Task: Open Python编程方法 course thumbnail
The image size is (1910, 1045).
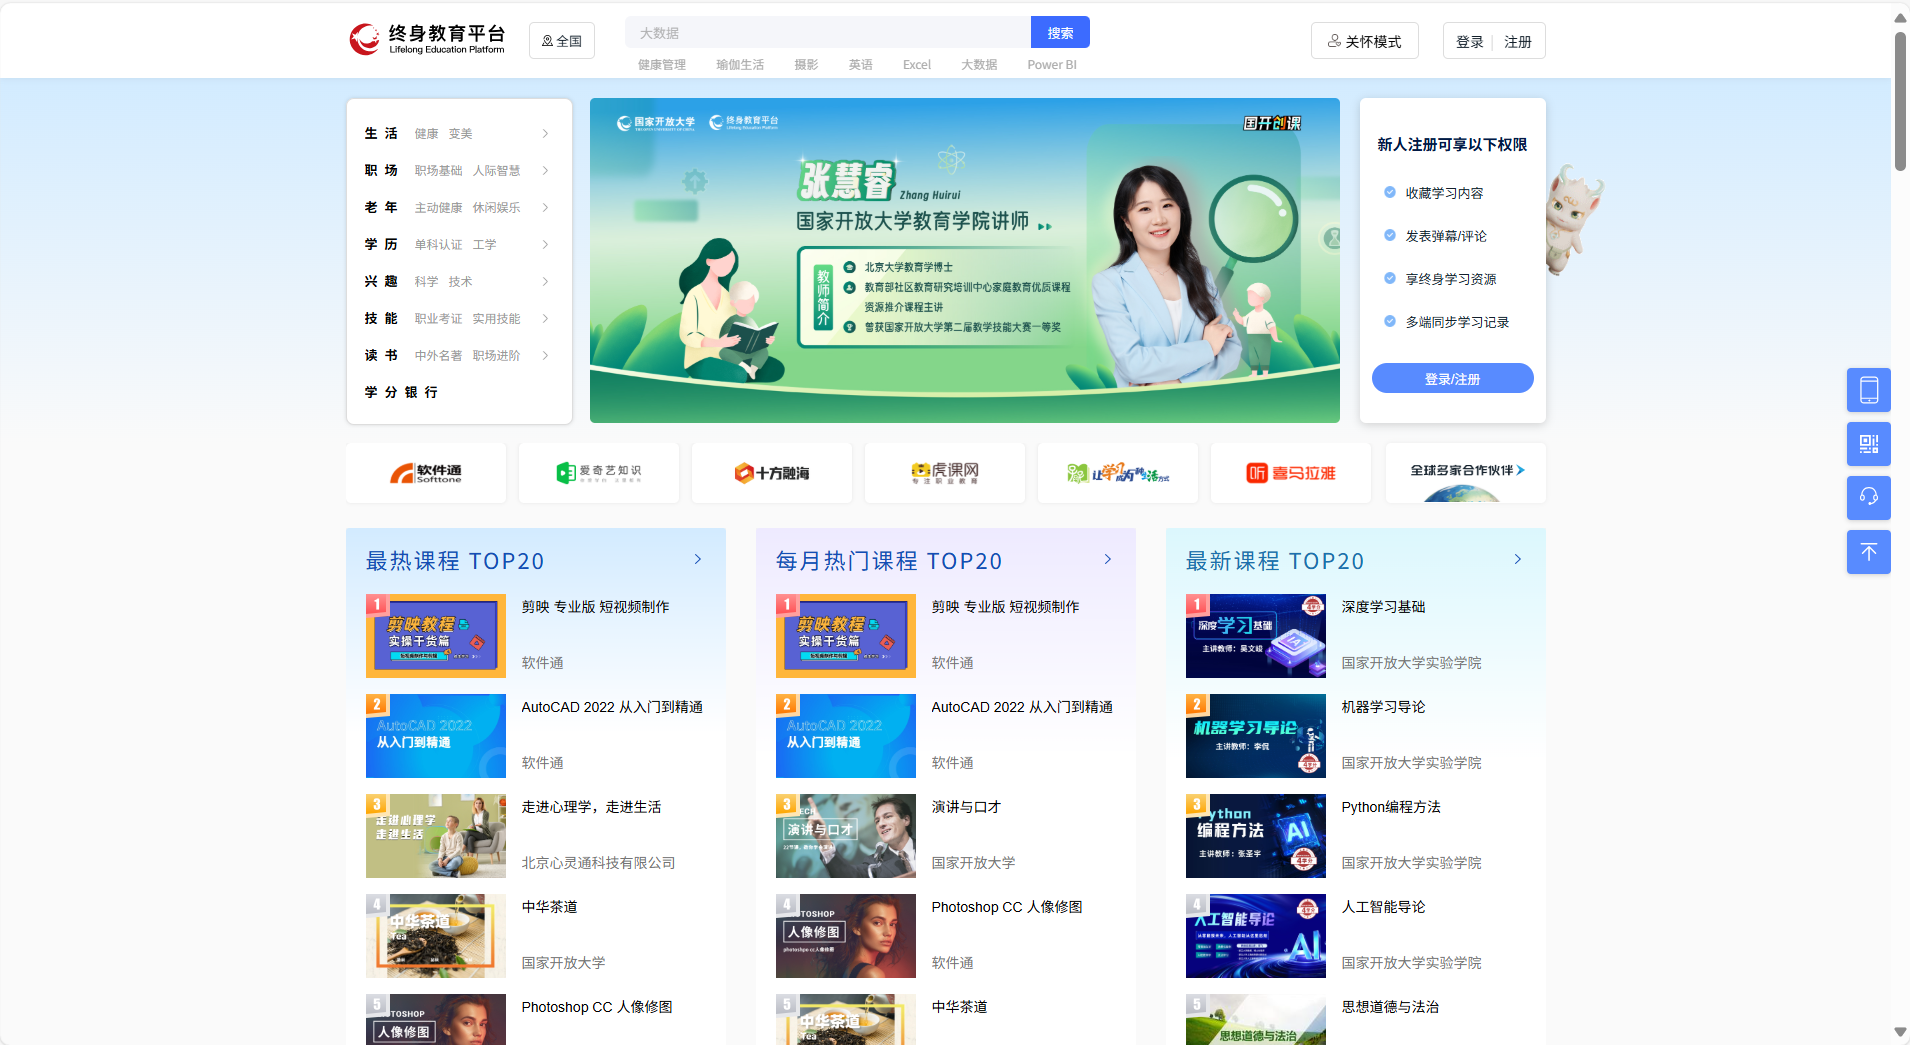Action: click(x=1256, y=836)
